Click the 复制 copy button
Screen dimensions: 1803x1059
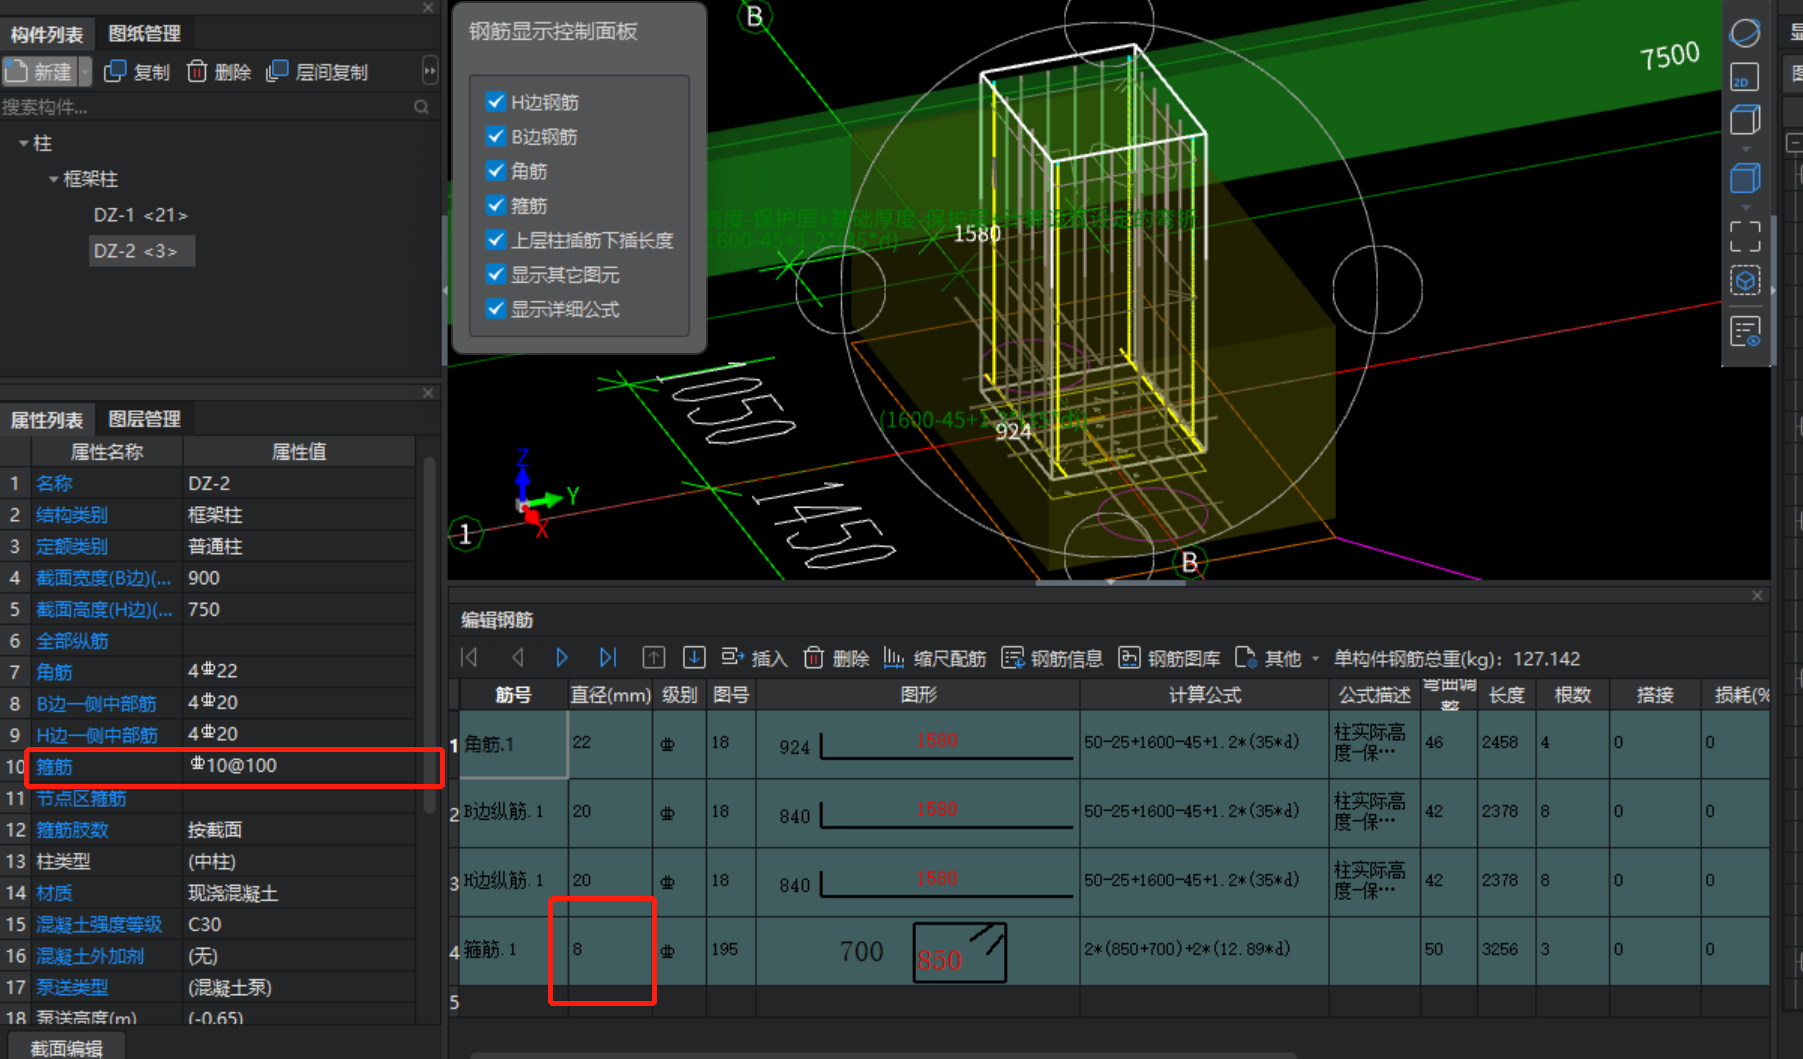coord(137,72)
